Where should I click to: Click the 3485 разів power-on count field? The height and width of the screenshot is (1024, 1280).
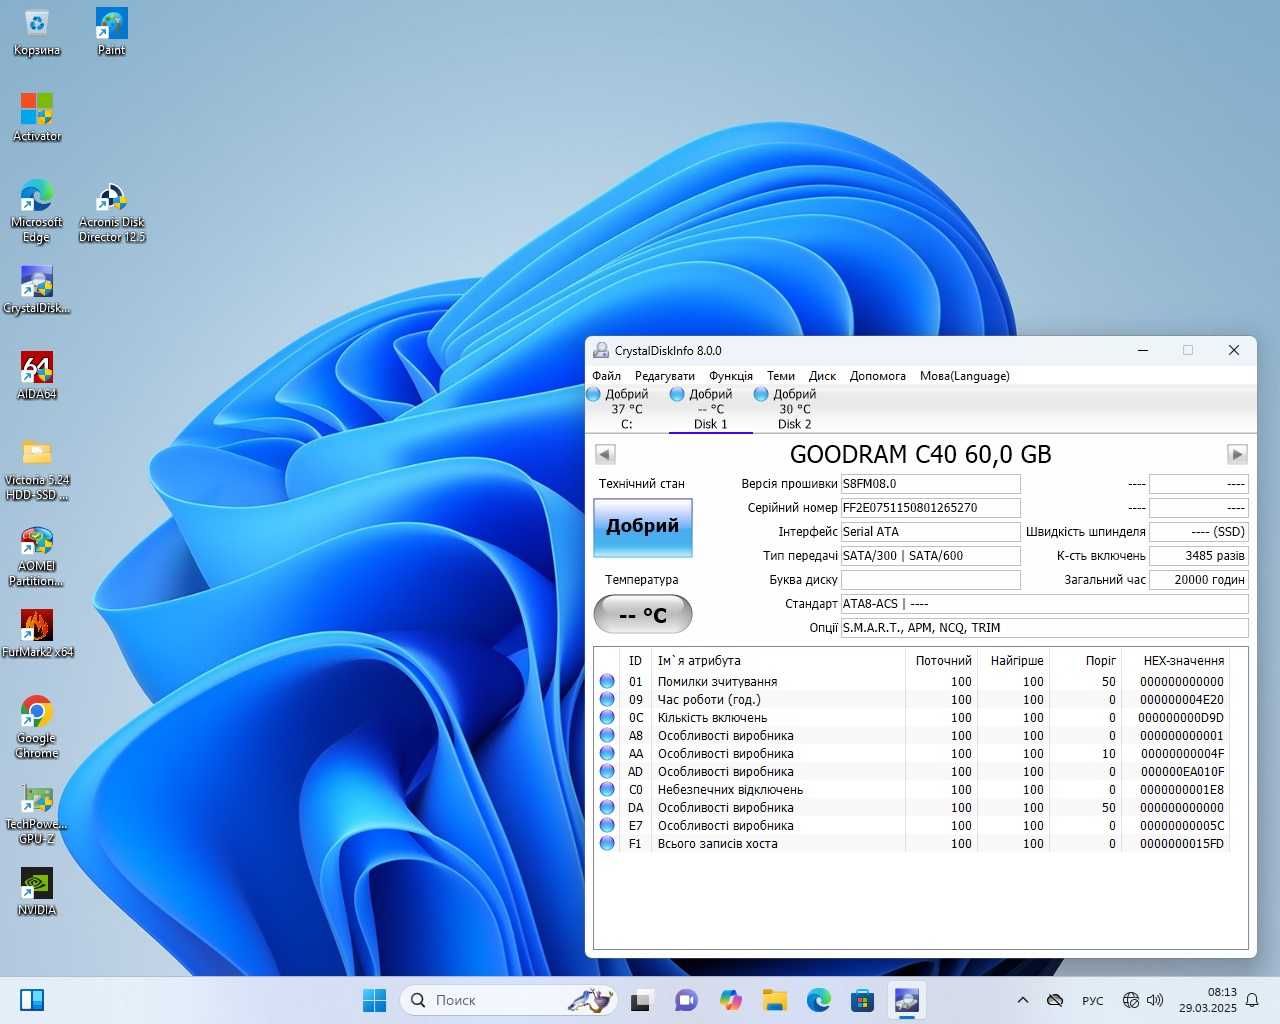[x=1199, y=556]
